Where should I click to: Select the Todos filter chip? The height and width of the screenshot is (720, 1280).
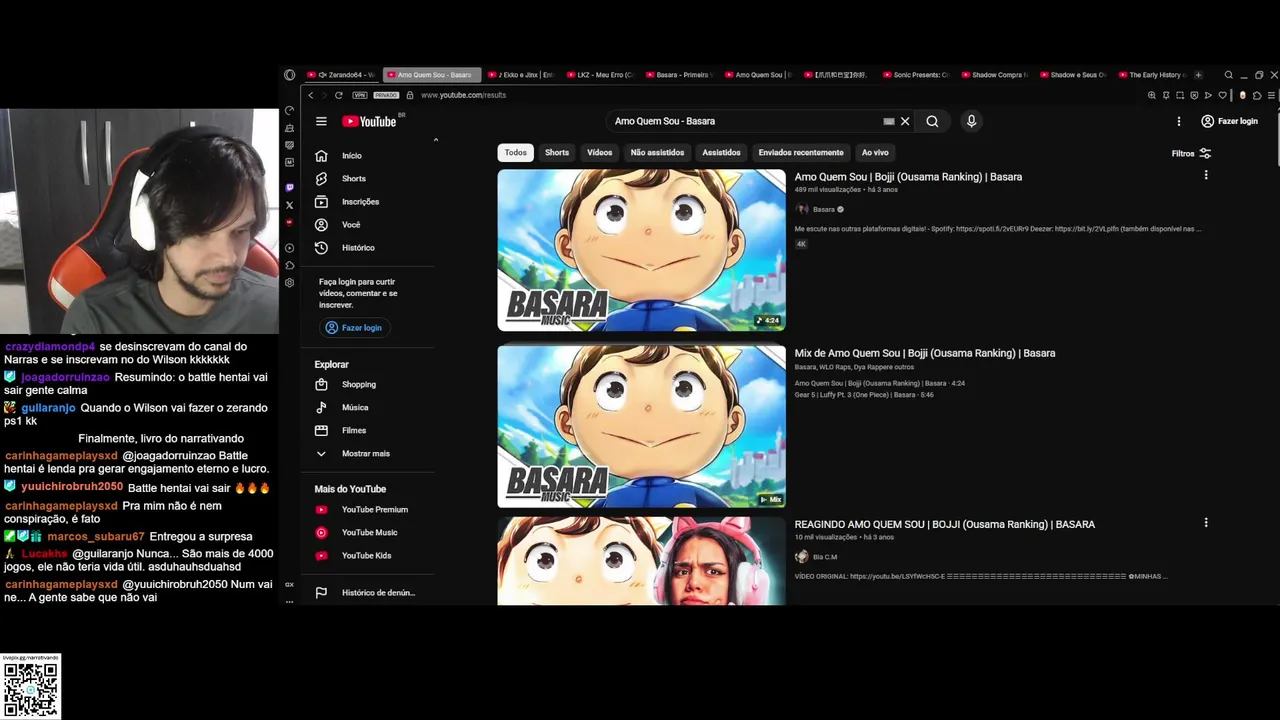[515, 153]
